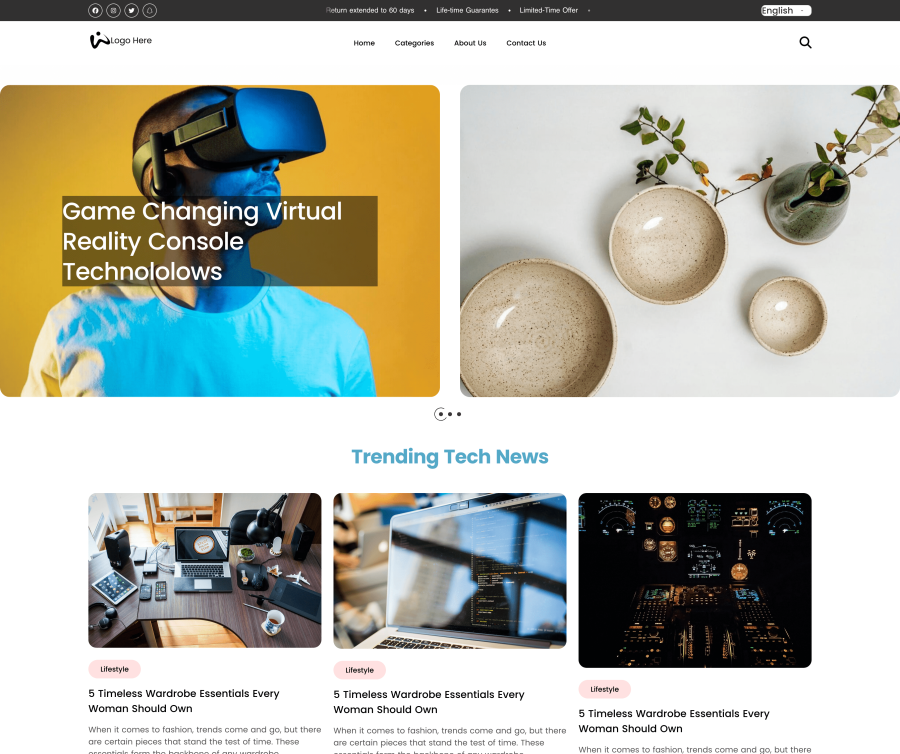Open the About Us page
The image size is (900, 754).
[470, 43]
